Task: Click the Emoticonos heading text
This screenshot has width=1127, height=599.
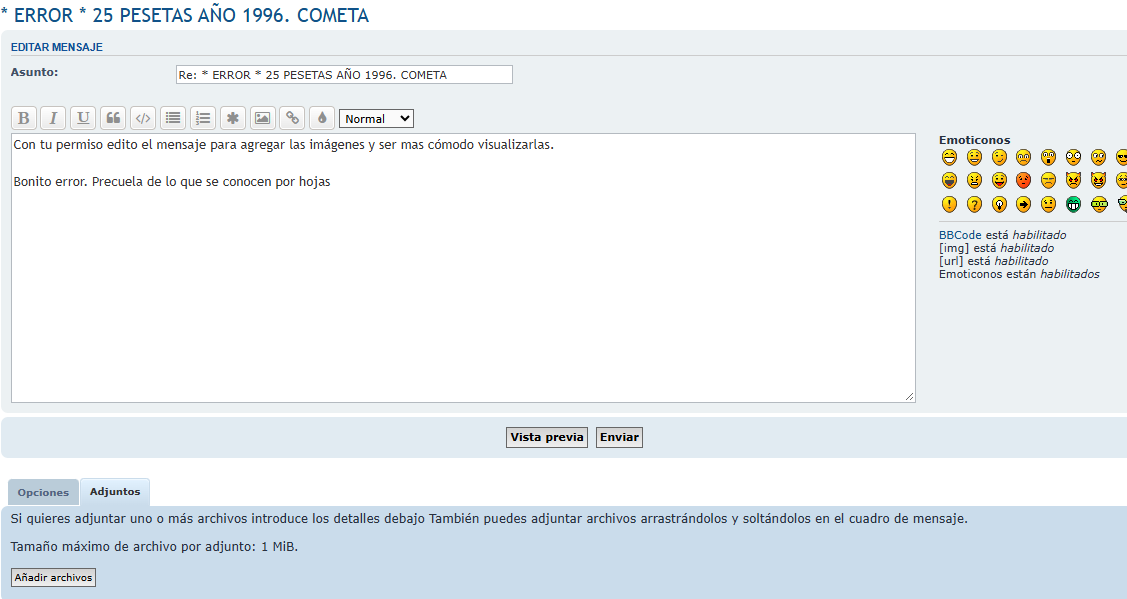Action: coord(974,140)
